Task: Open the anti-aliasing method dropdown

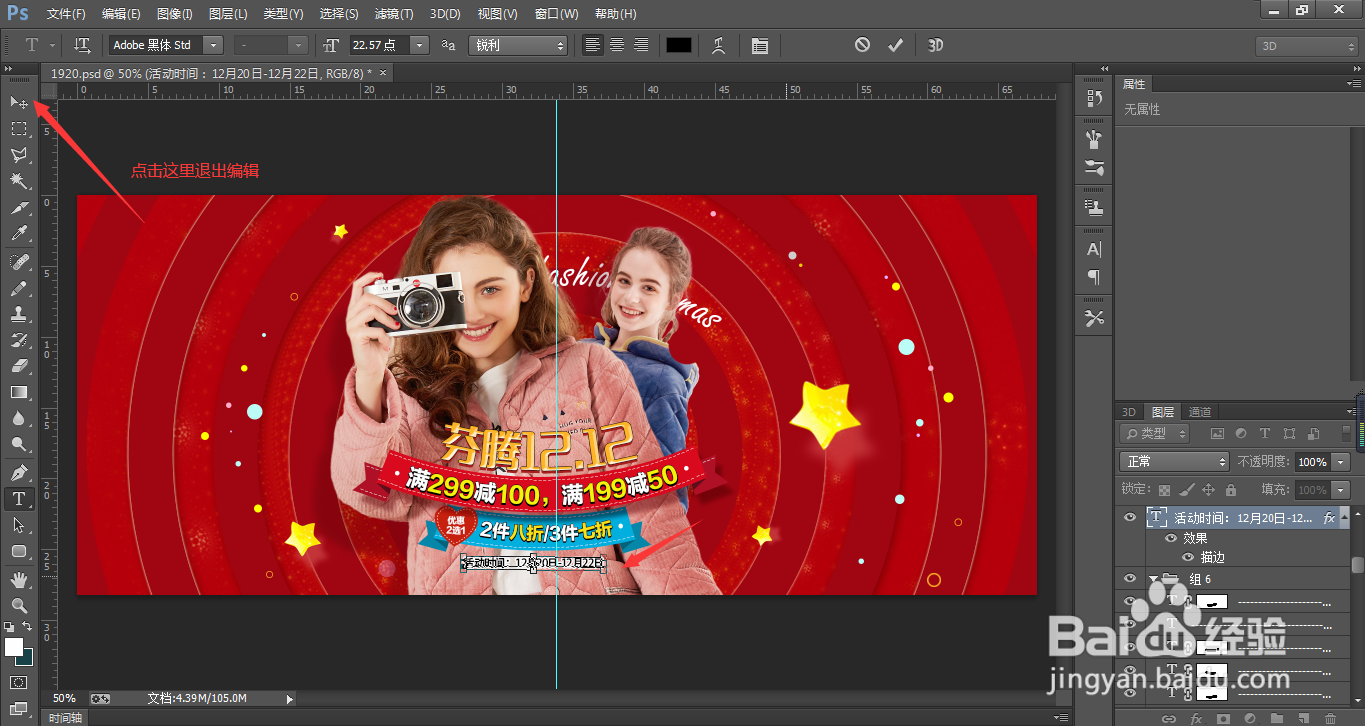Action: click(x=518, y=45)
